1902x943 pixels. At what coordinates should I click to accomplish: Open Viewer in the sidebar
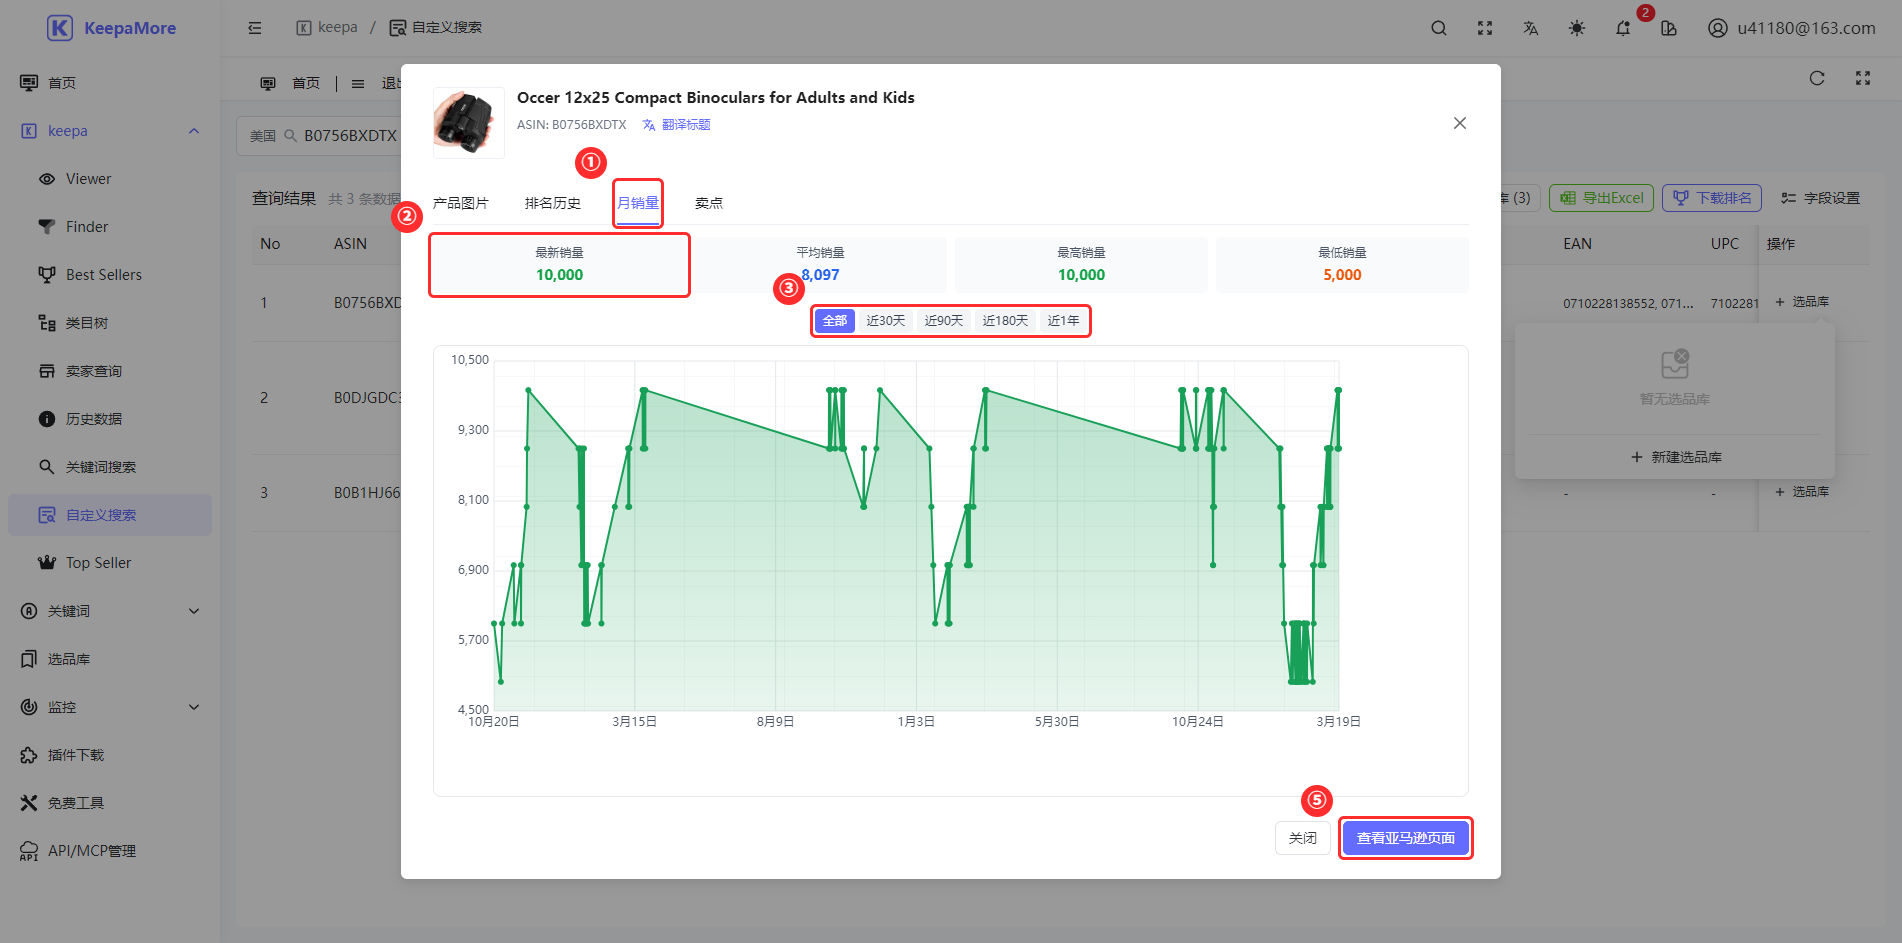(x=110, y=179)
